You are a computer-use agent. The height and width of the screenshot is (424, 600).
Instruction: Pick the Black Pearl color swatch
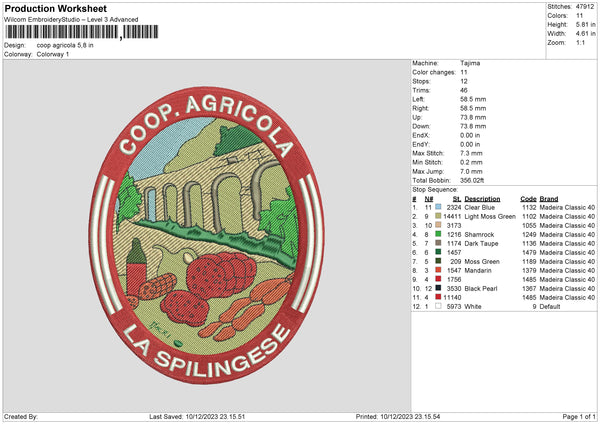coord(438,288)
